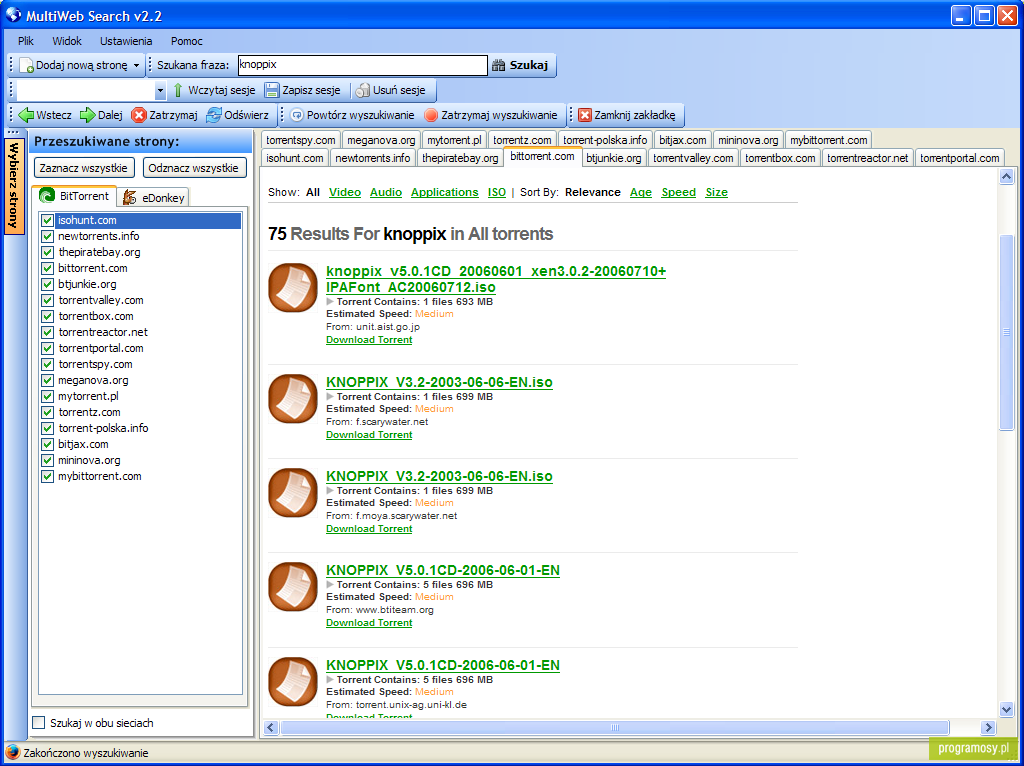1024x766 pixels.
Task: Go forward with the Dalej arrow icon
Action: pyautogui.click(x=88, y=115)
